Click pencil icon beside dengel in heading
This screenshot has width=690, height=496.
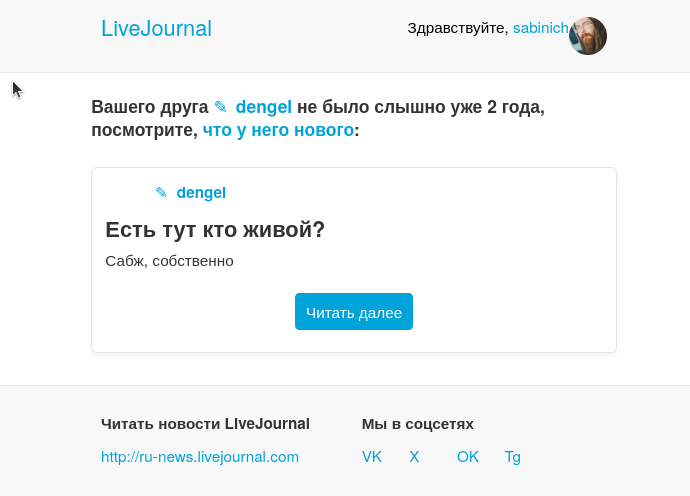click(x=220, y=107)
